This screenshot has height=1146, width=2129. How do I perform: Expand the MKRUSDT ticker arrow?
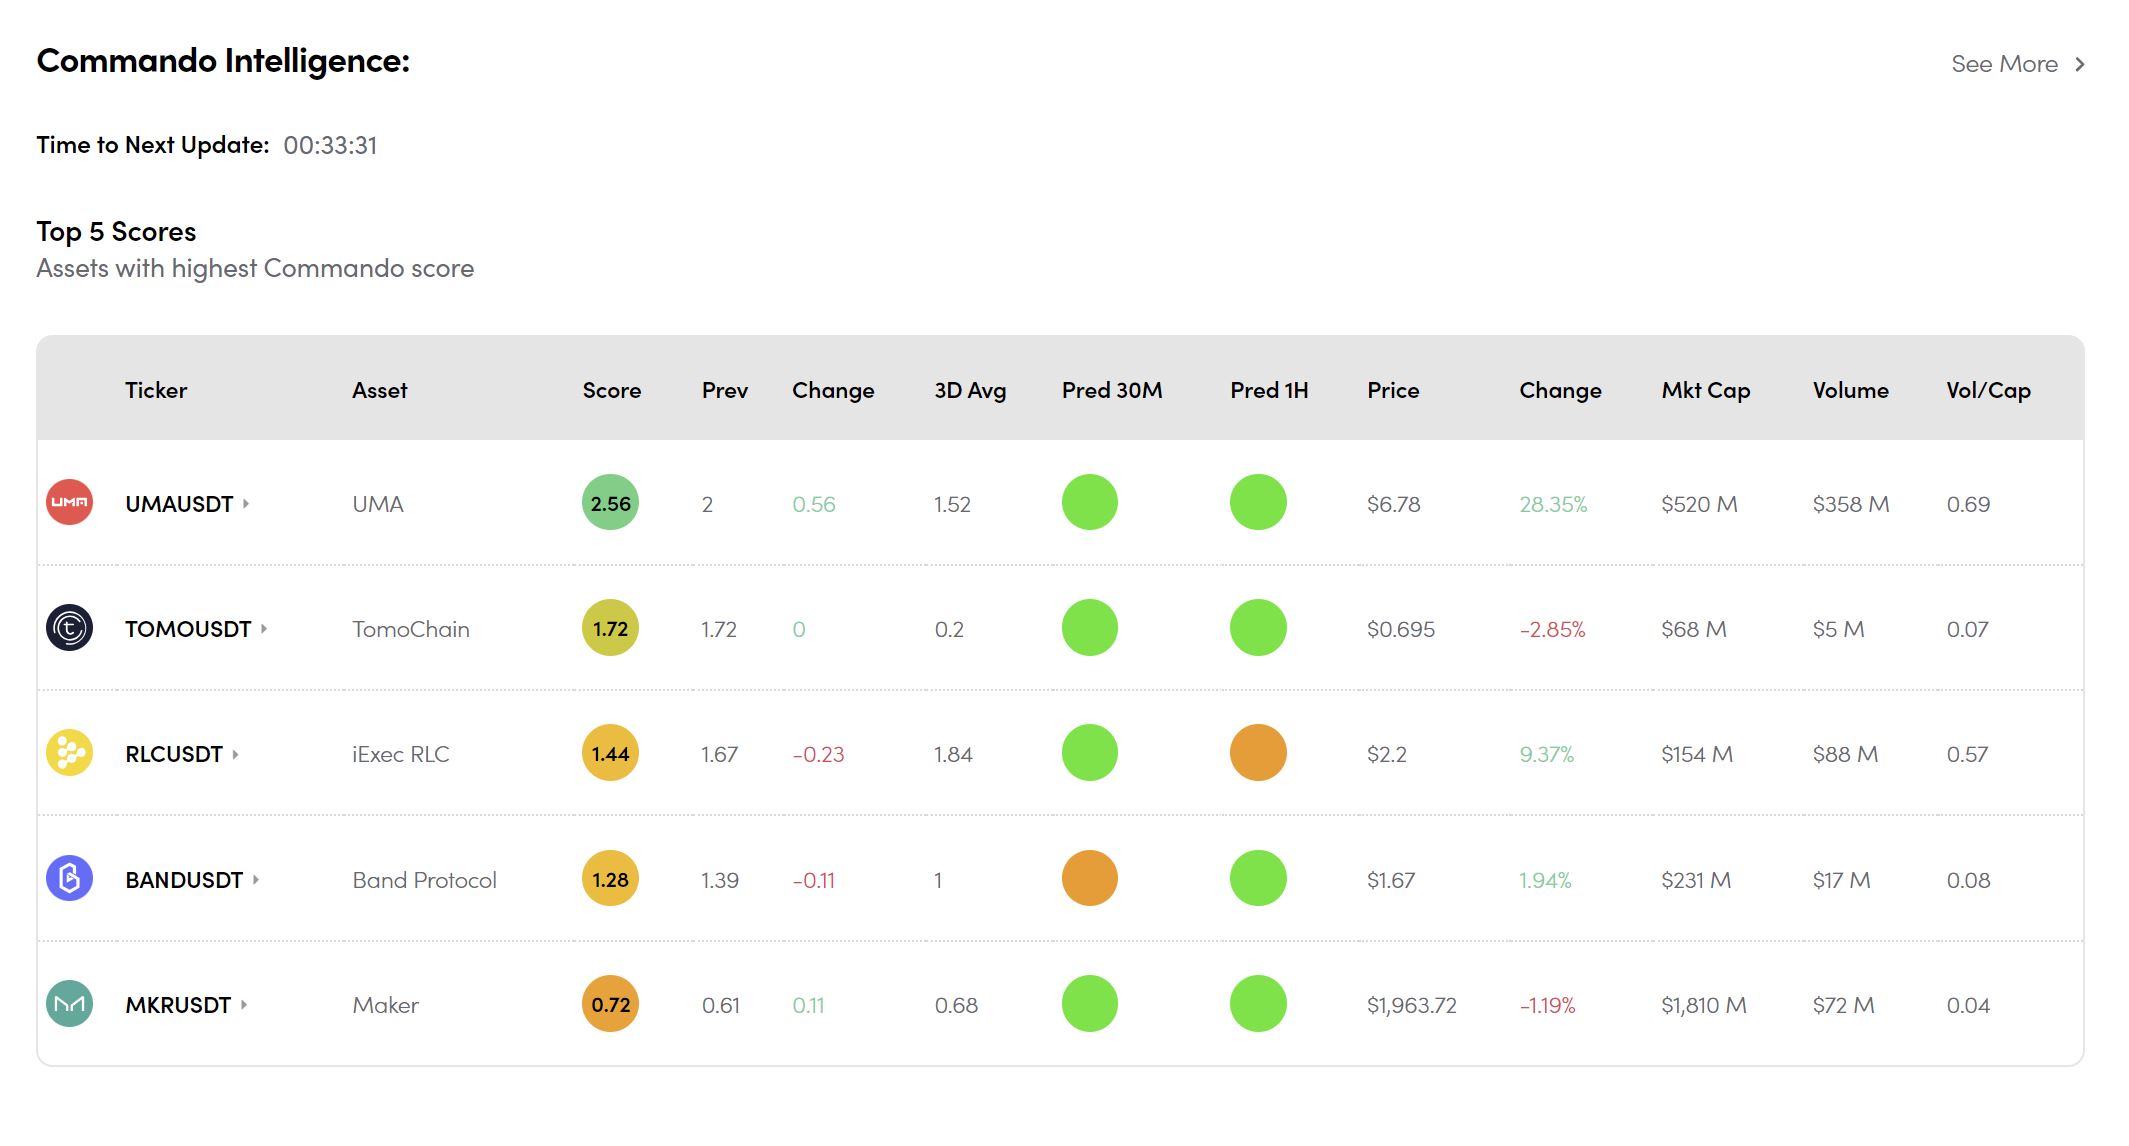click(244, 1005)
